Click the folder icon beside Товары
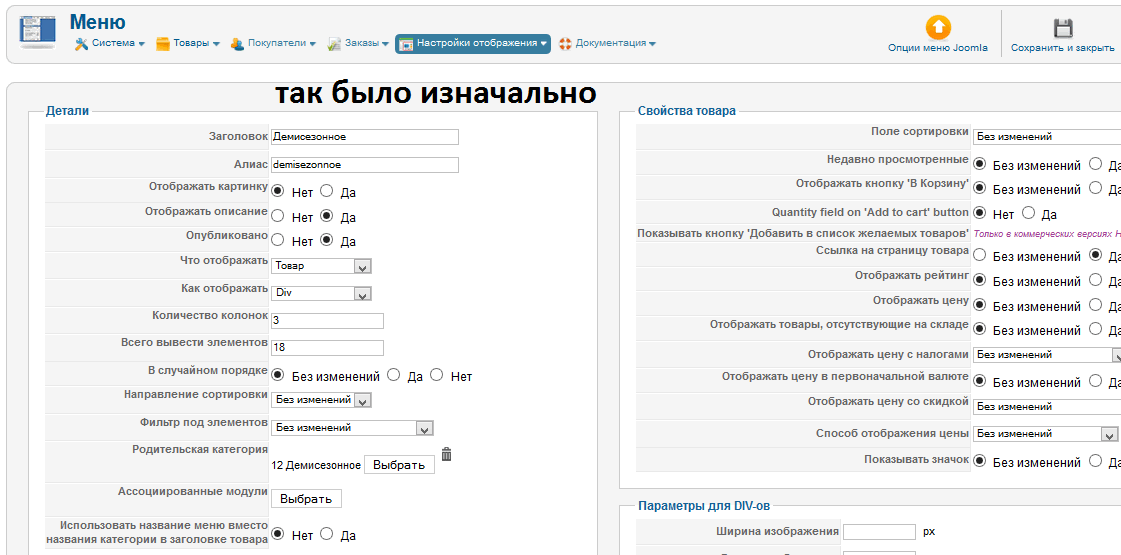Image resolution: width=1121 pixels, height=555 pixels. 163,44
